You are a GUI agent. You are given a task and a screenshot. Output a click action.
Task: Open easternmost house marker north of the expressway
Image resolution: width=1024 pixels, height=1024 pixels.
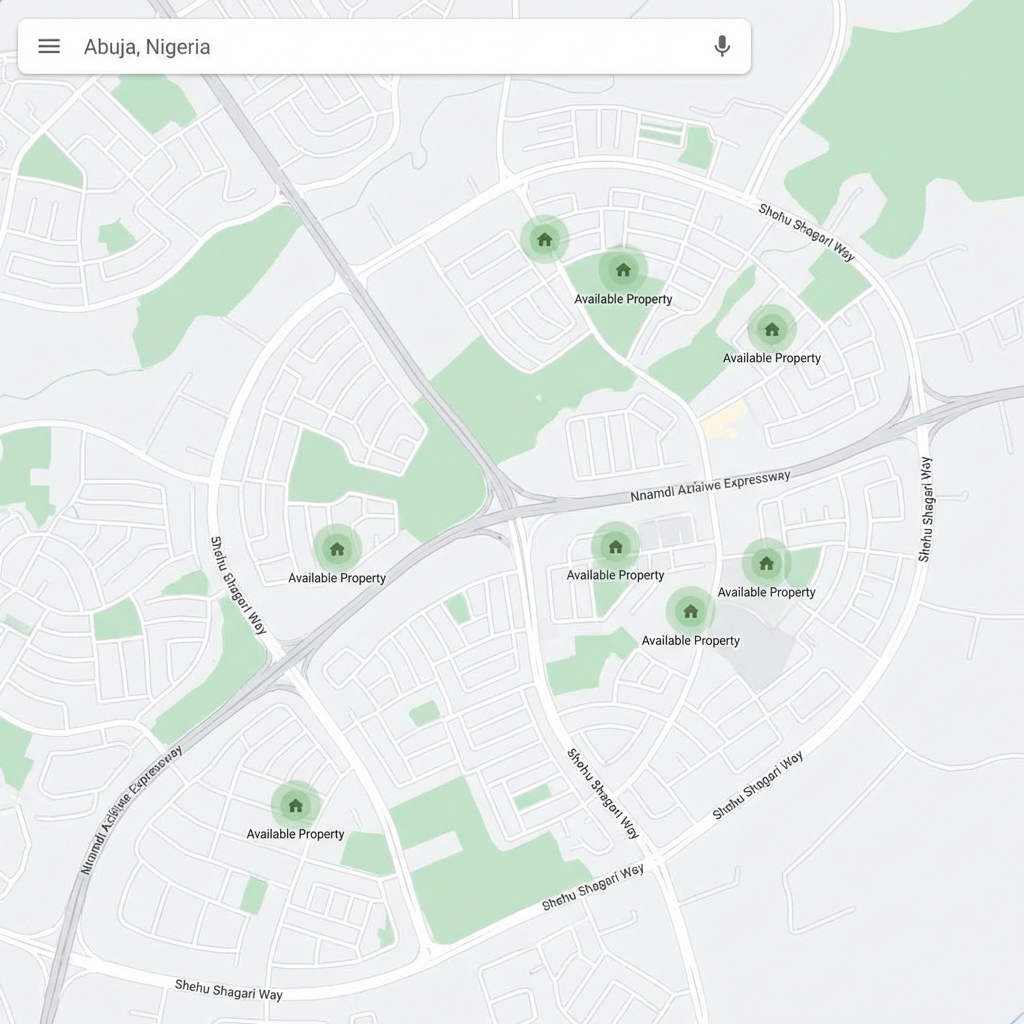(x=771, y=329)
